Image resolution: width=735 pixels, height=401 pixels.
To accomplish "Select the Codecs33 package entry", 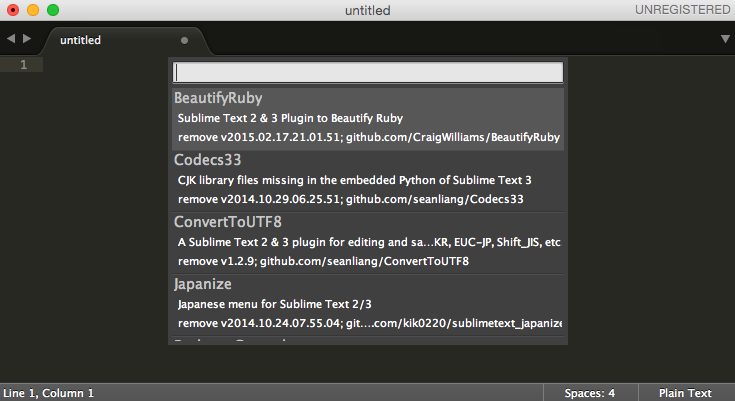I will click(x=368, y=181).
